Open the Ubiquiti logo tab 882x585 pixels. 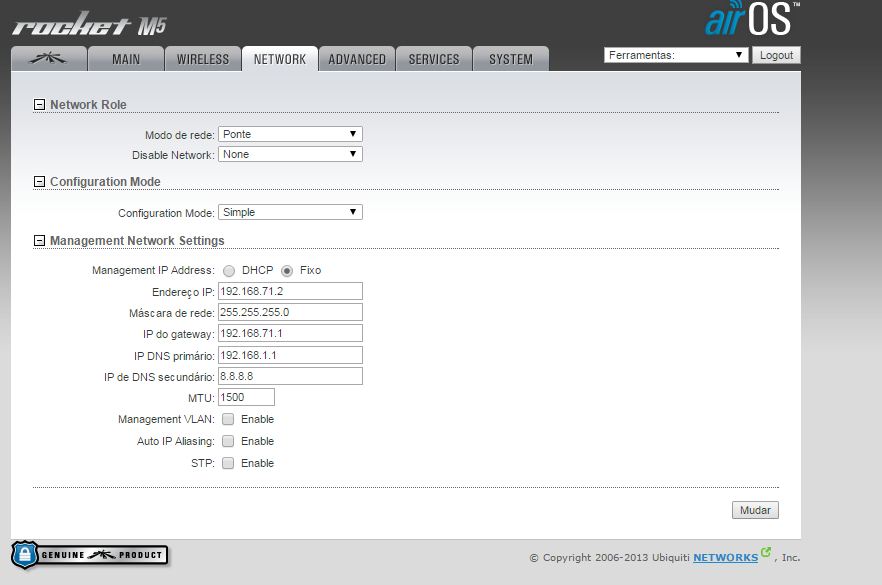[x=49, y=58]
